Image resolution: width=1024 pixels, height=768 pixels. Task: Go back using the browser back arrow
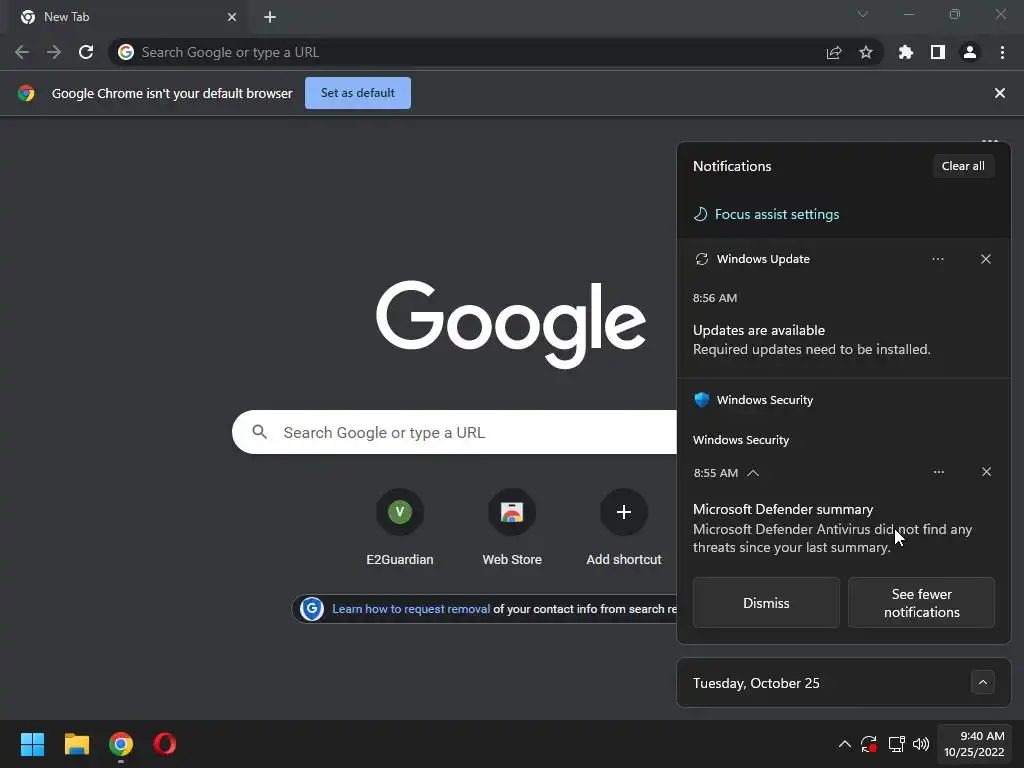22,52
